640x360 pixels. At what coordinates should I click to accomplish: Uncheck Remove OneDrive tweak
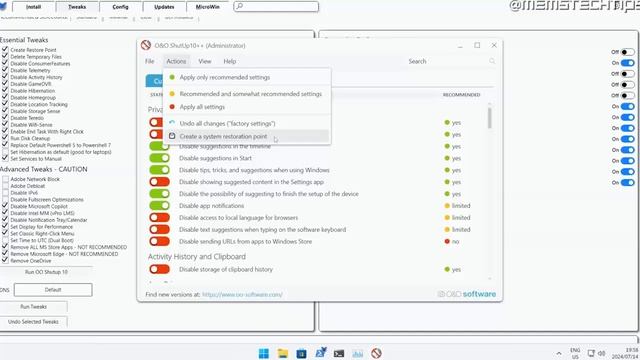[x=5, y=260]
